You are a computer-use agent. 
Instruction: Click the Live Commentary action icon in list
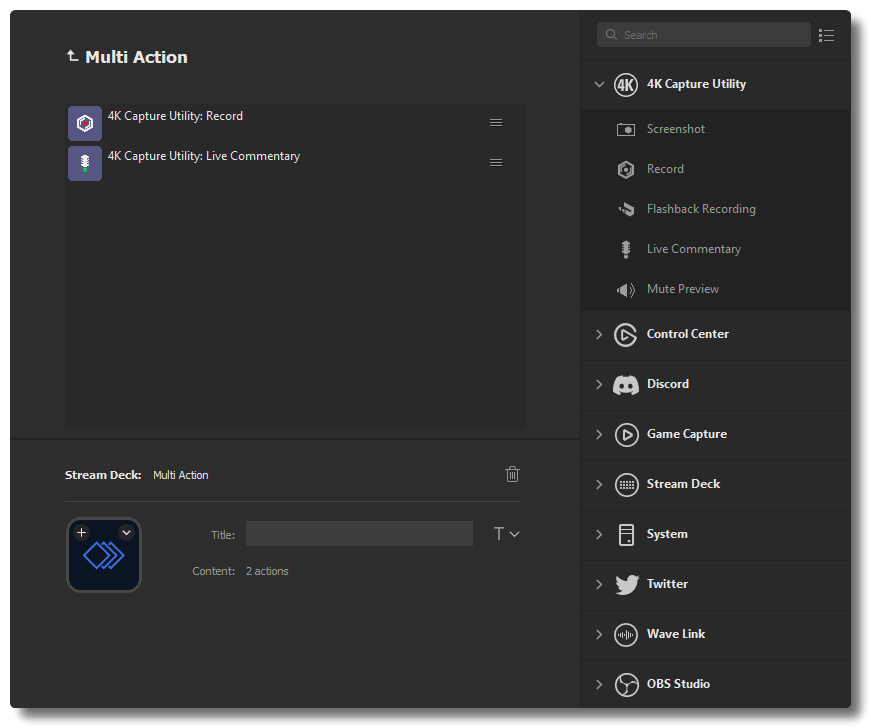[84, 163]
